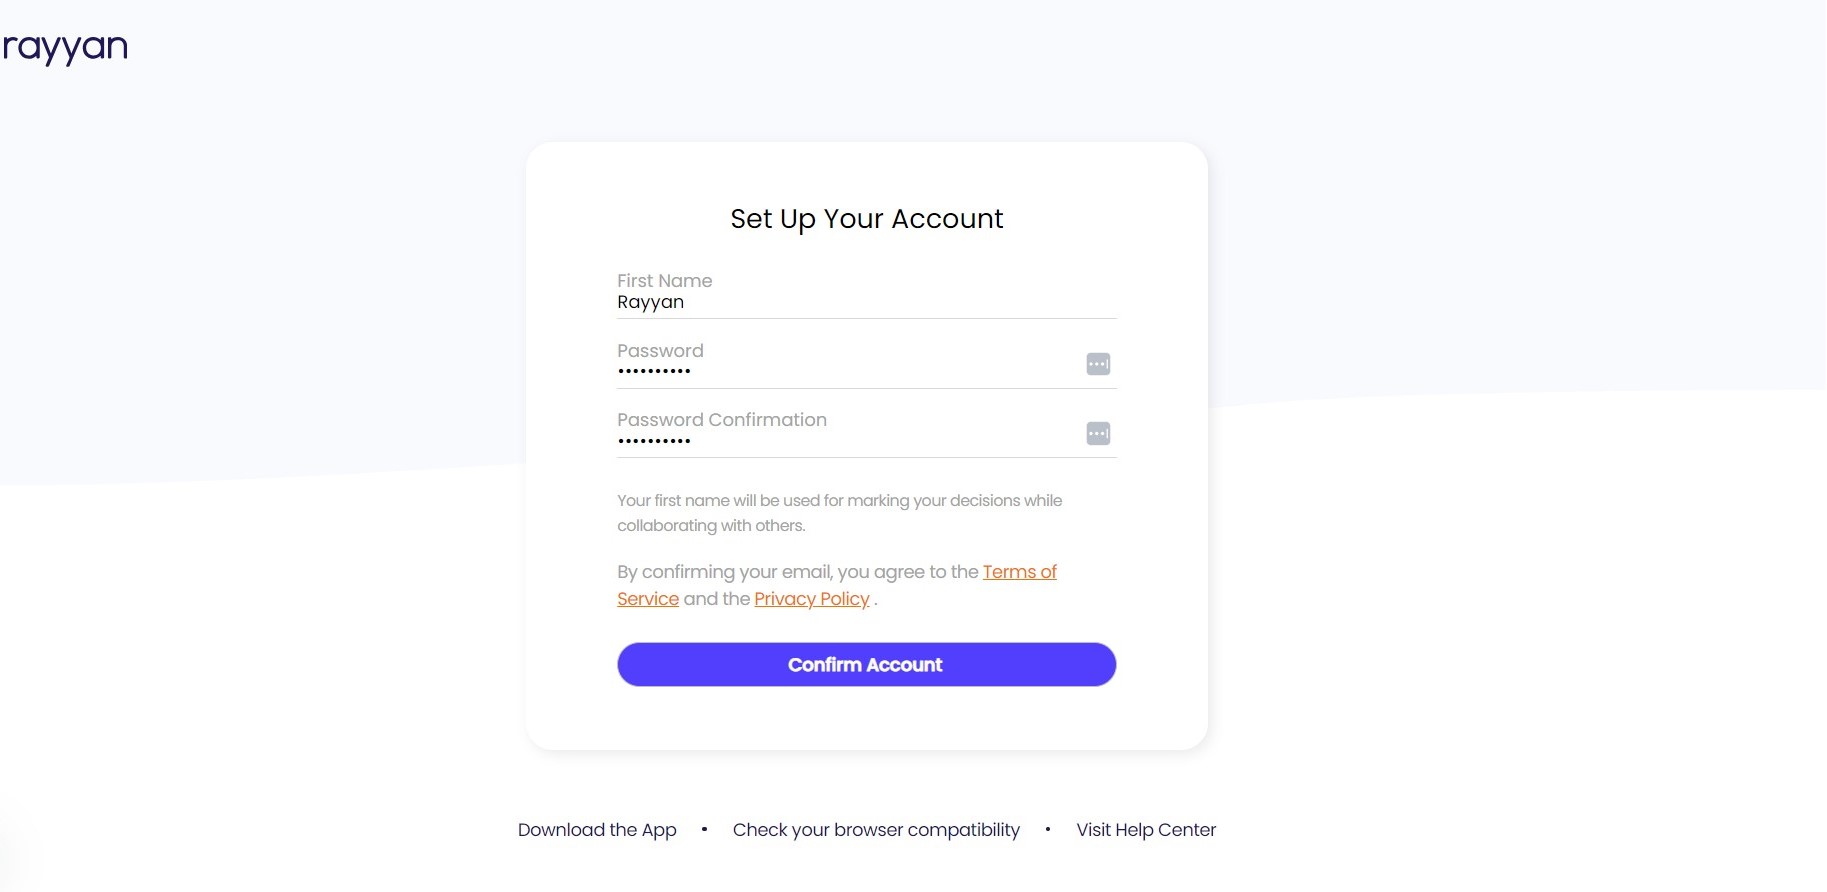Image resolution: width=1827 pixels, height=892 pixels.
Task: Open the Privacy Policy
Action: (x=811, y=598)
